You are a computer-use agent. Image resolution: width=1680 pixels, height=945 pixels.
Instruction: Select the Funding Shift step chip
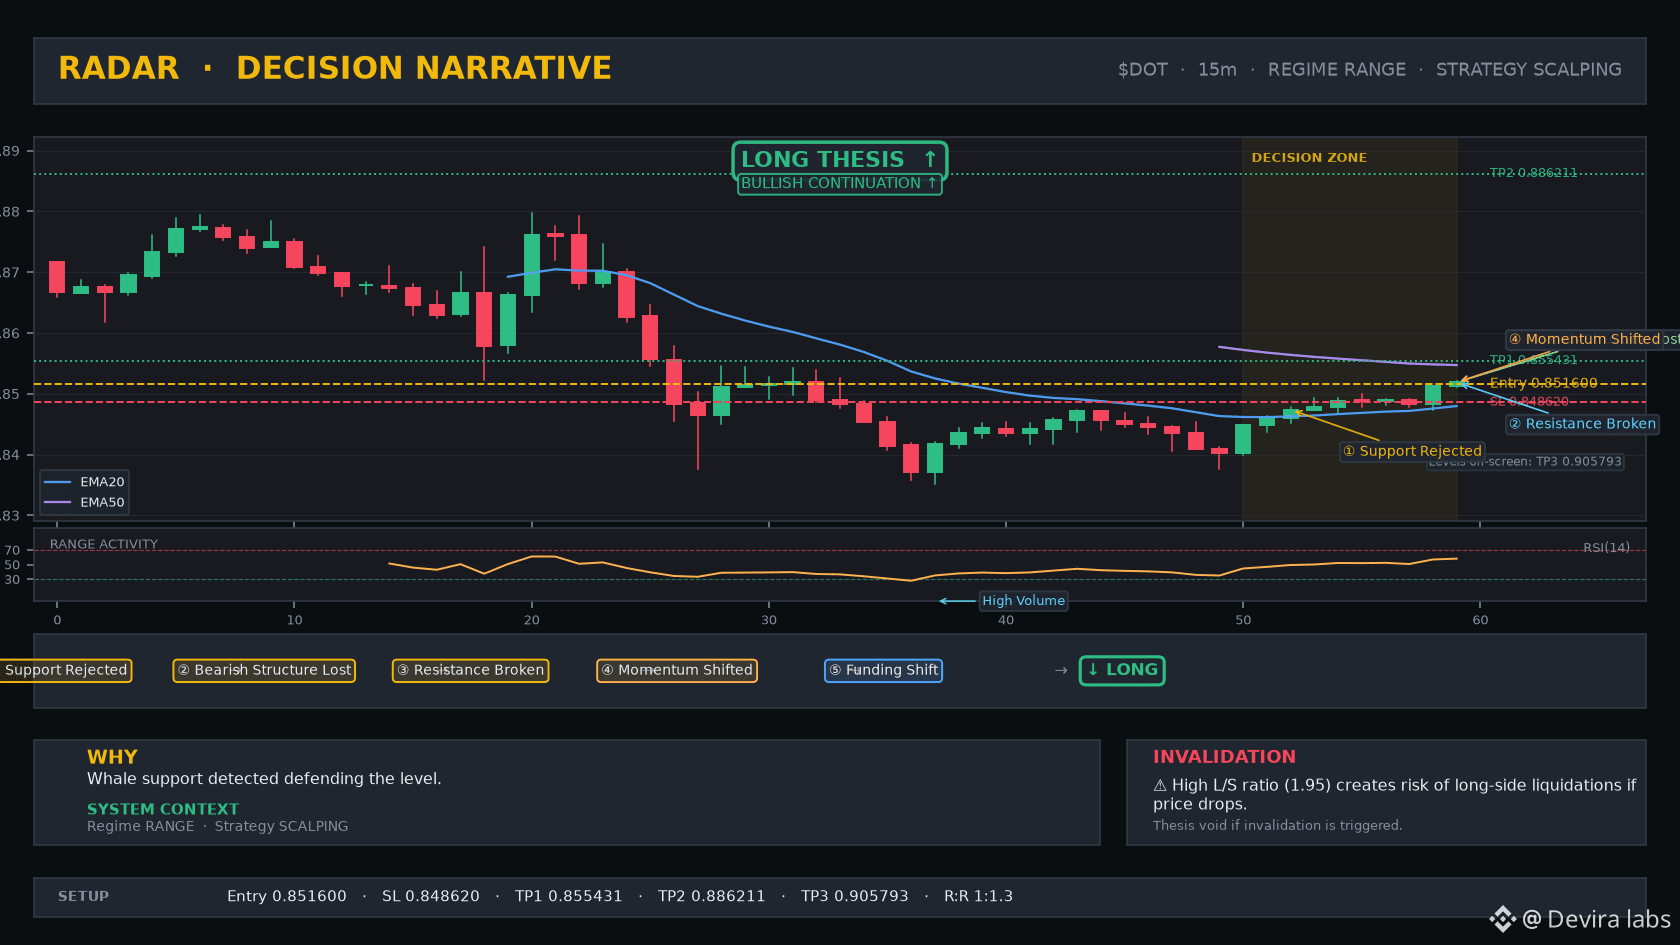coord(883,670)
